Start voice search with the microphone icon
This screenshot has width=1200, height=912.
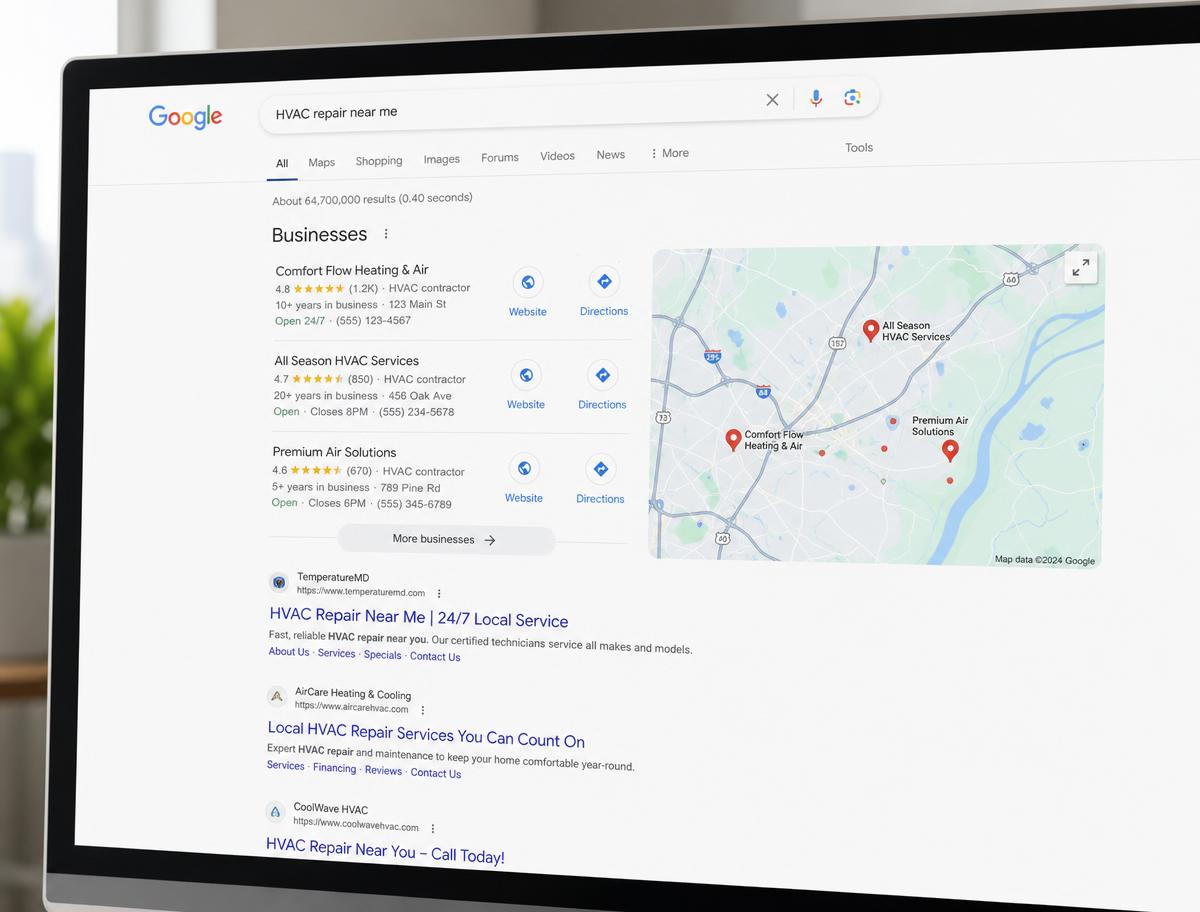tap(816, 97)
